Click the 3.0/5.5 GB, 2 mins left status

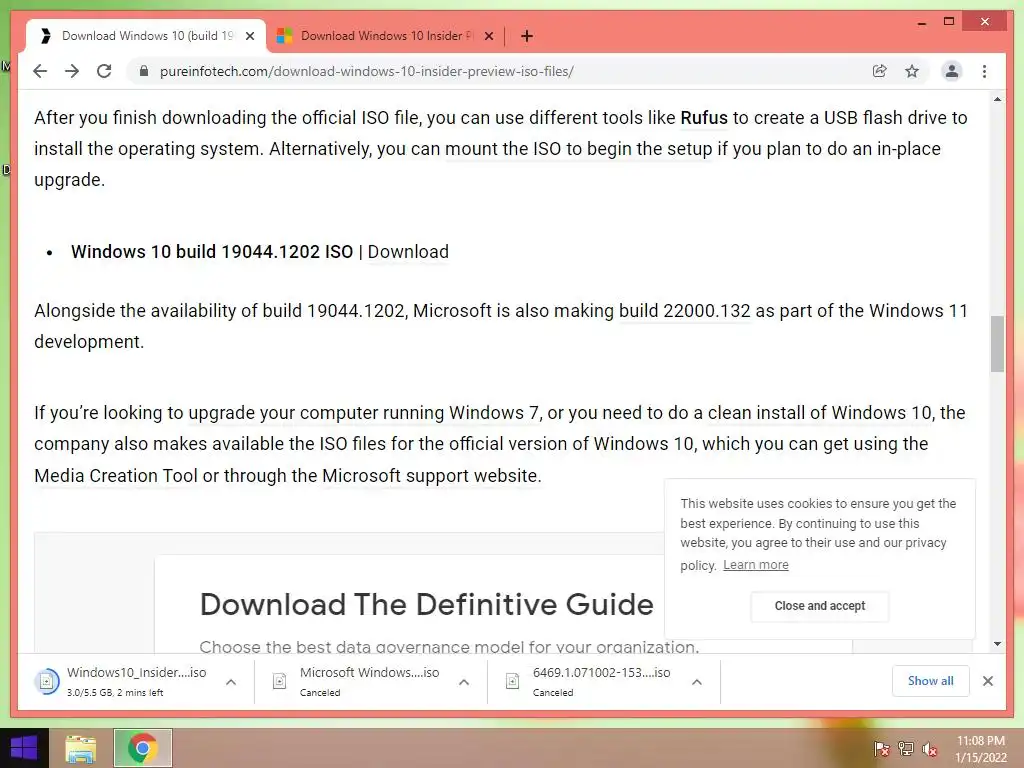tap(115, 693)
